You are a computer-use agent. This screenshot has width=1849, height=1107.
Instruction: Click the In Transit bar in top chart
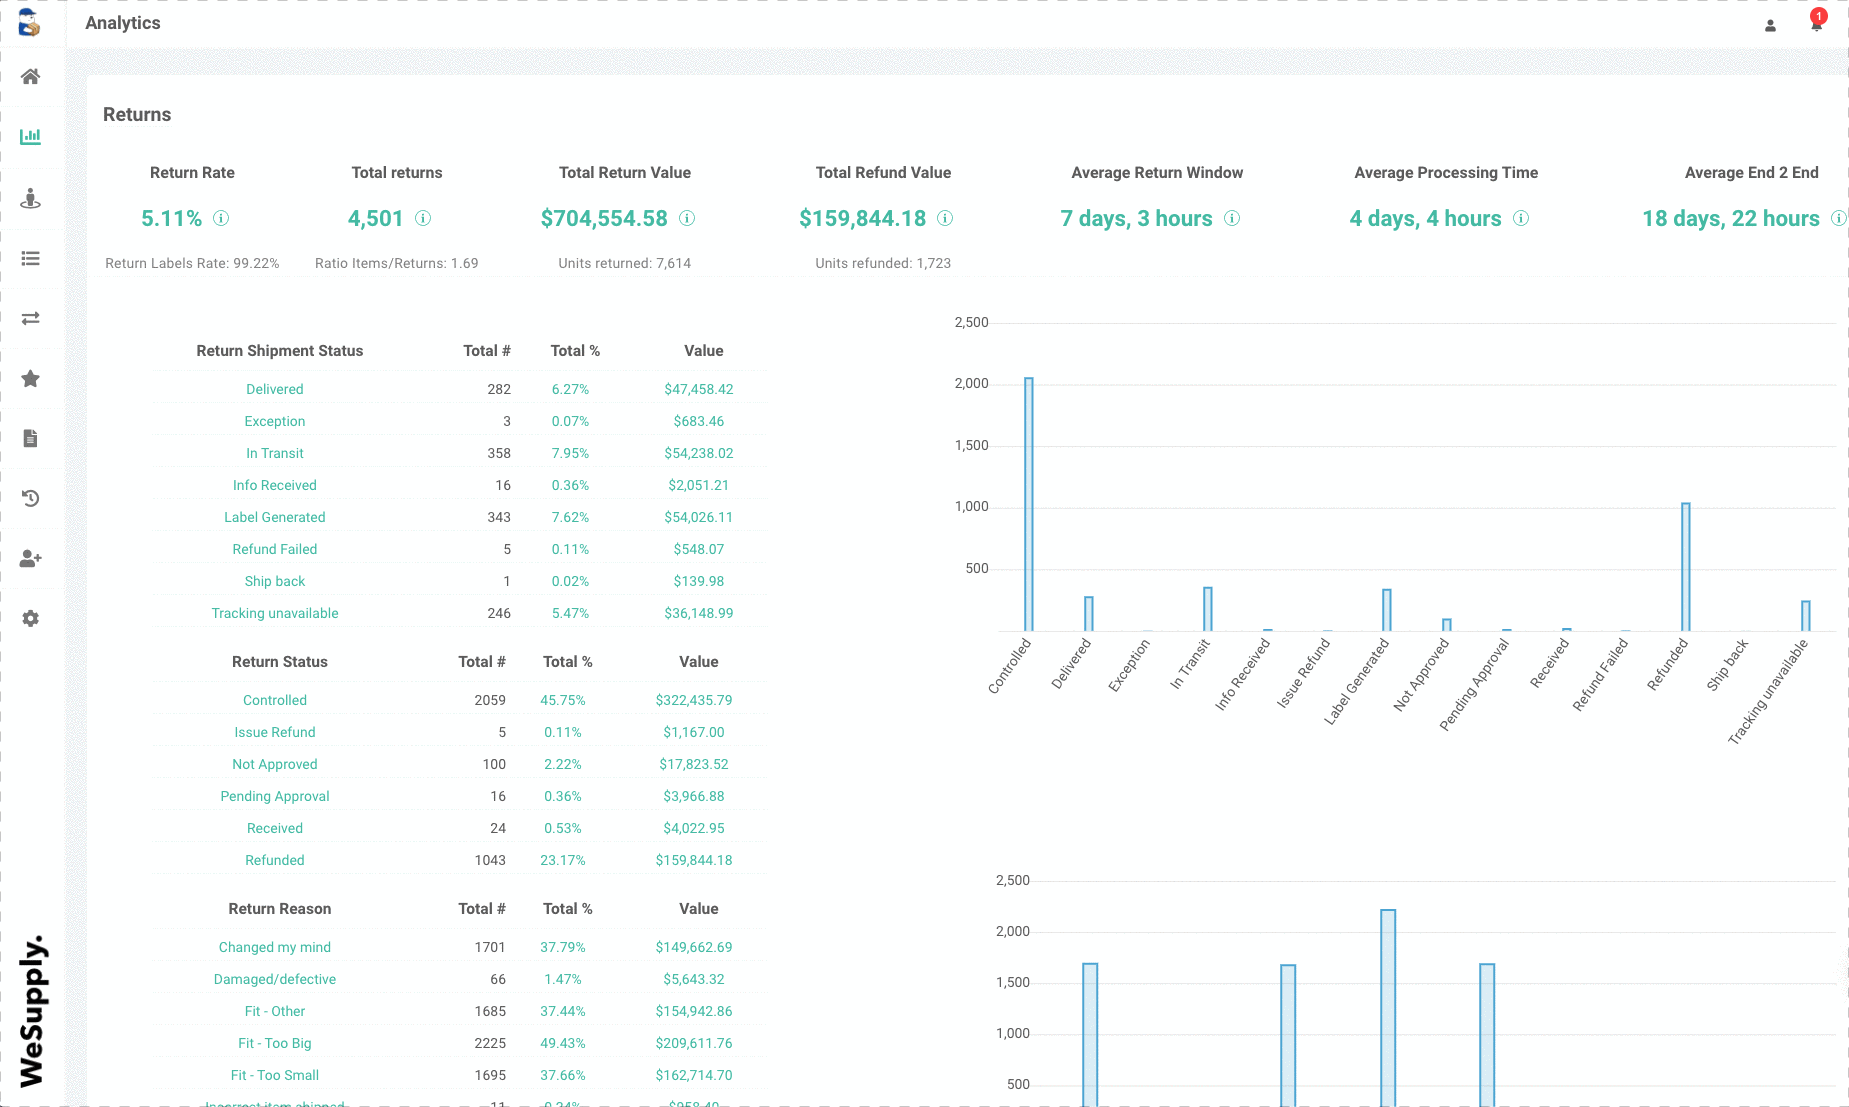(1208, 609)
